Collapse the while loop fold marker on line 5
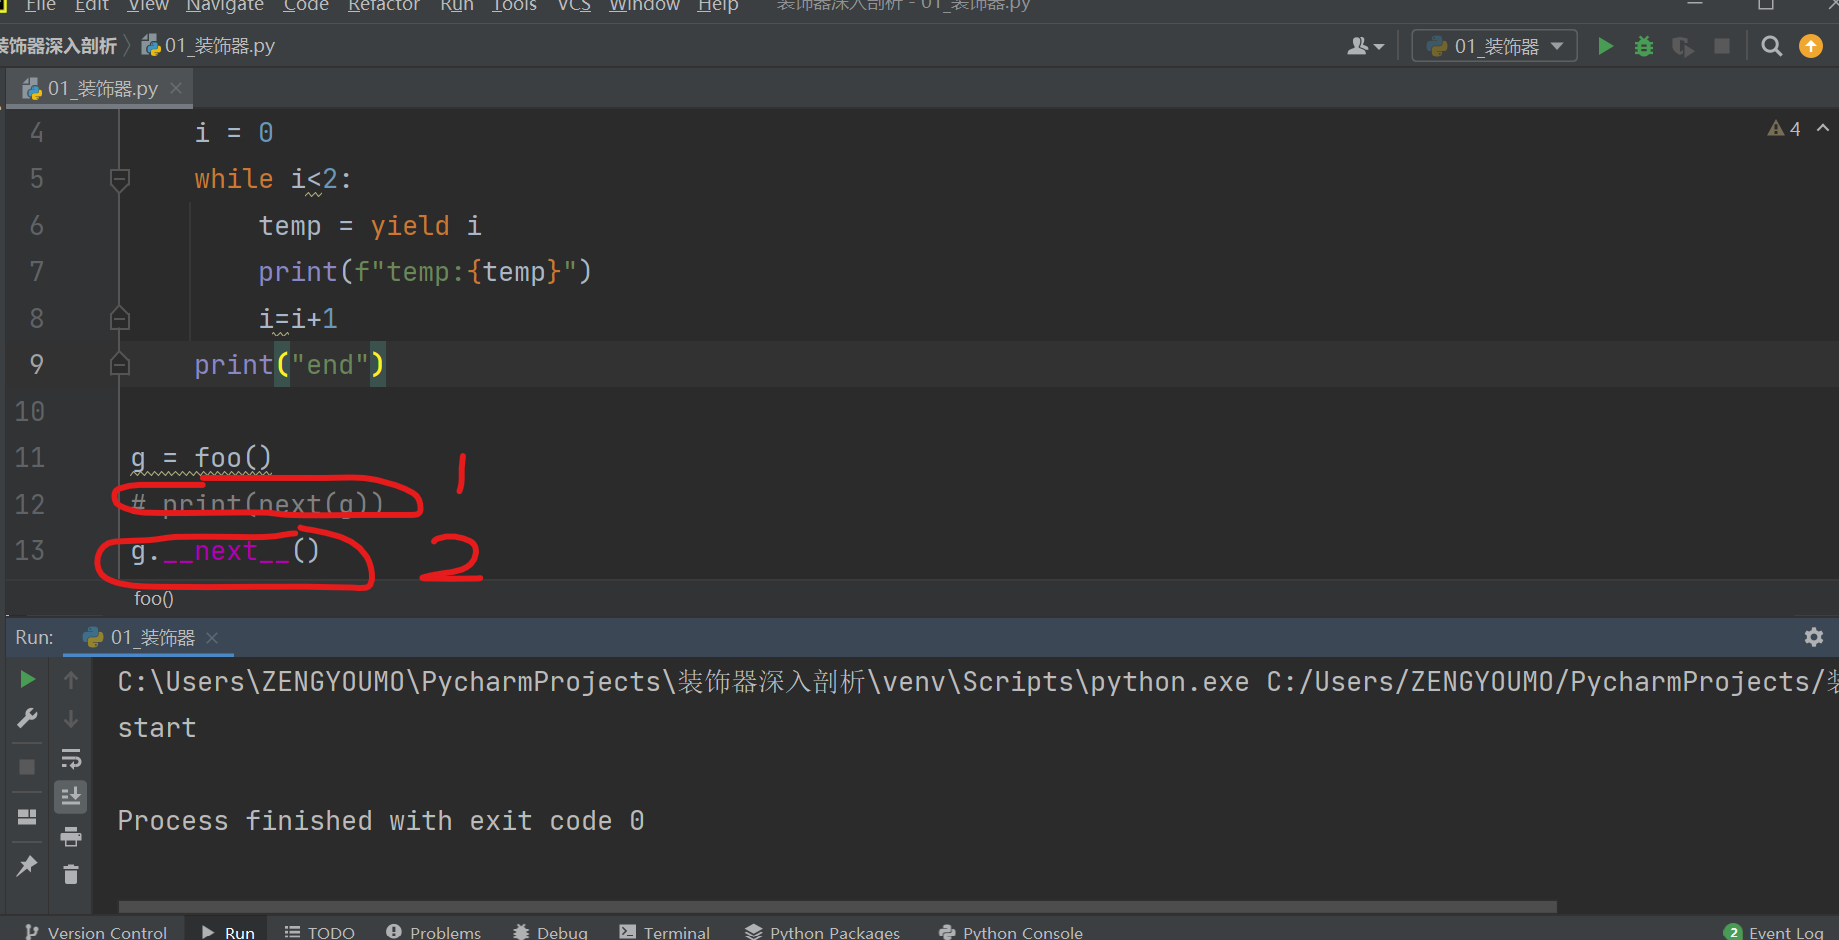 pyautogui.click(x=120, y=180)
